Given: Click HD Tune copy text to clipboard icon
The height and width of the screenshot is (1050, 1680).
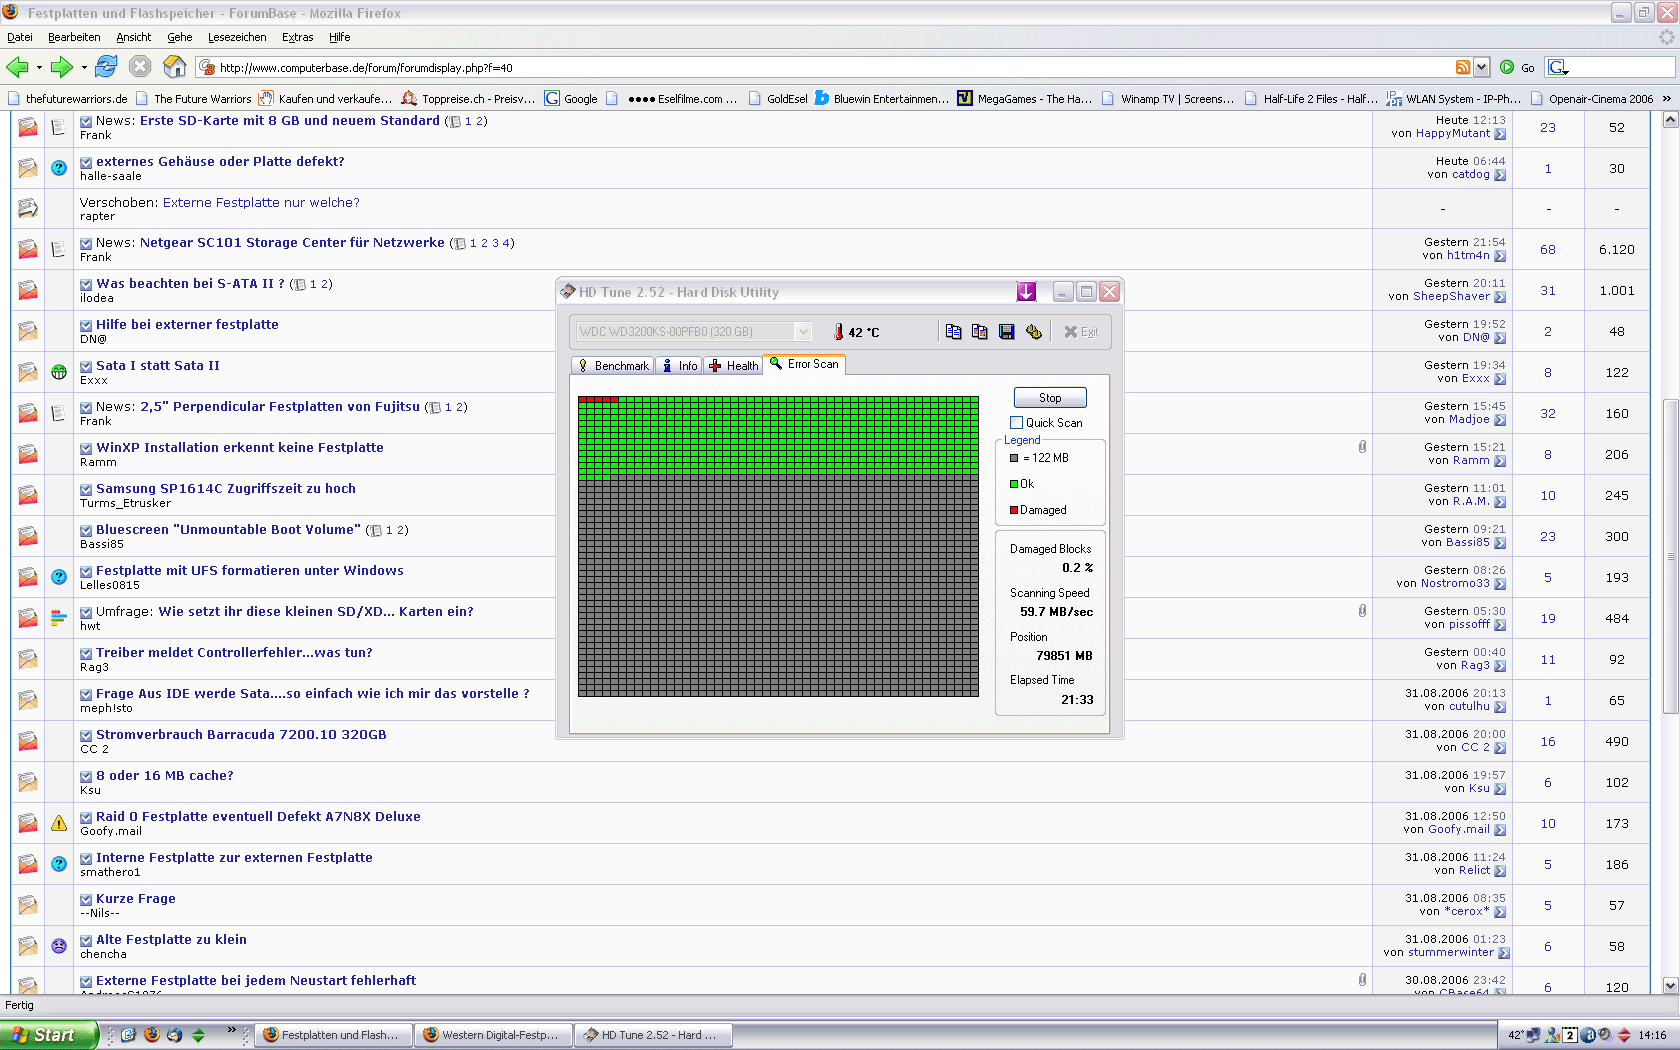Looking at the screenshot, I should tap(953, 332).
